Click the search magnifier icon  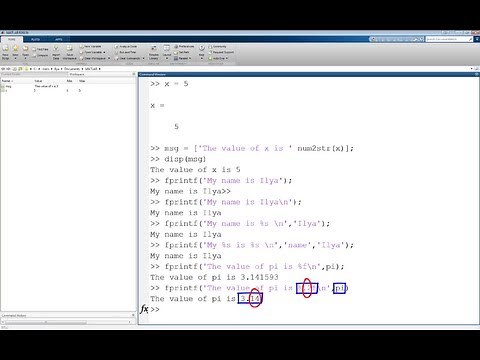[470, 39]
